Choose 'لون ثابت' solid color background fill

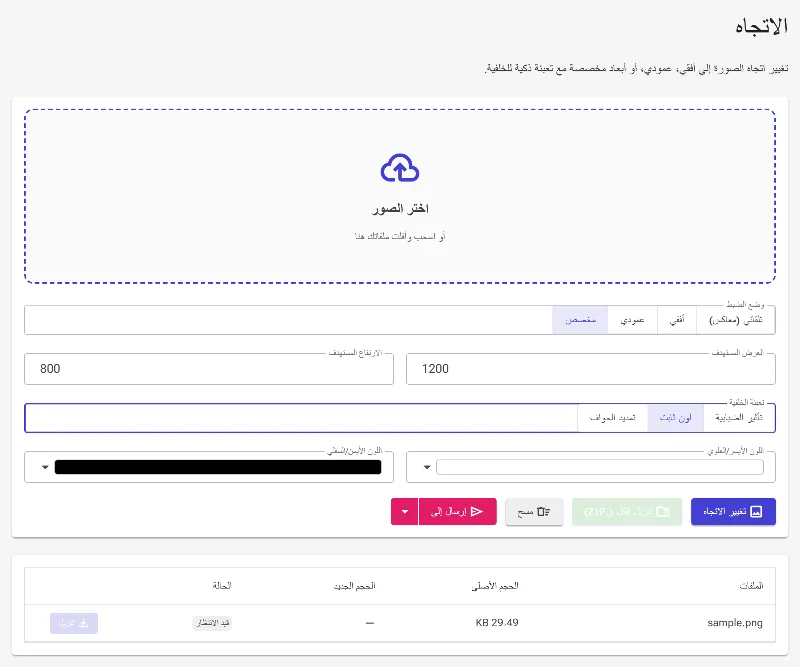click(x=676, y=418)
